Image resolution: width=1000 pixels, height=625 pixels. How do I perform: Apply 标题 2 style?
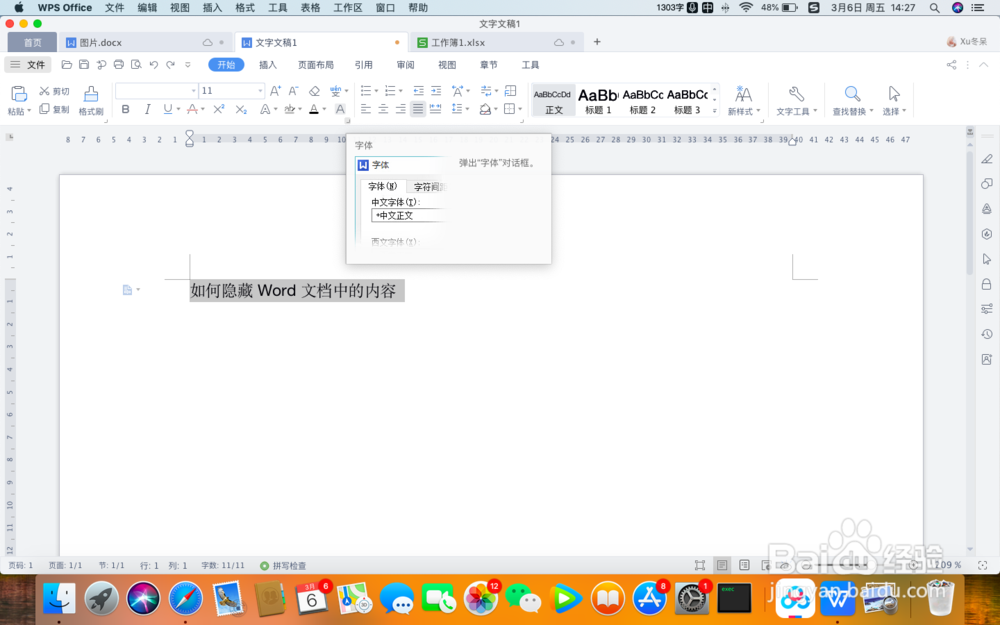coord(643,100)
